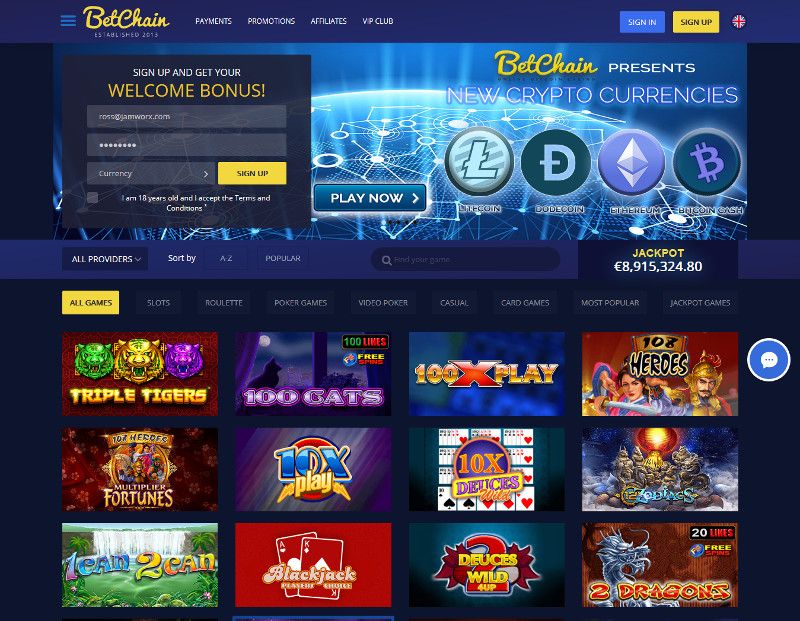Switch to the Jackpot Games tab
The image size is (800, 621).
[700, 303]
